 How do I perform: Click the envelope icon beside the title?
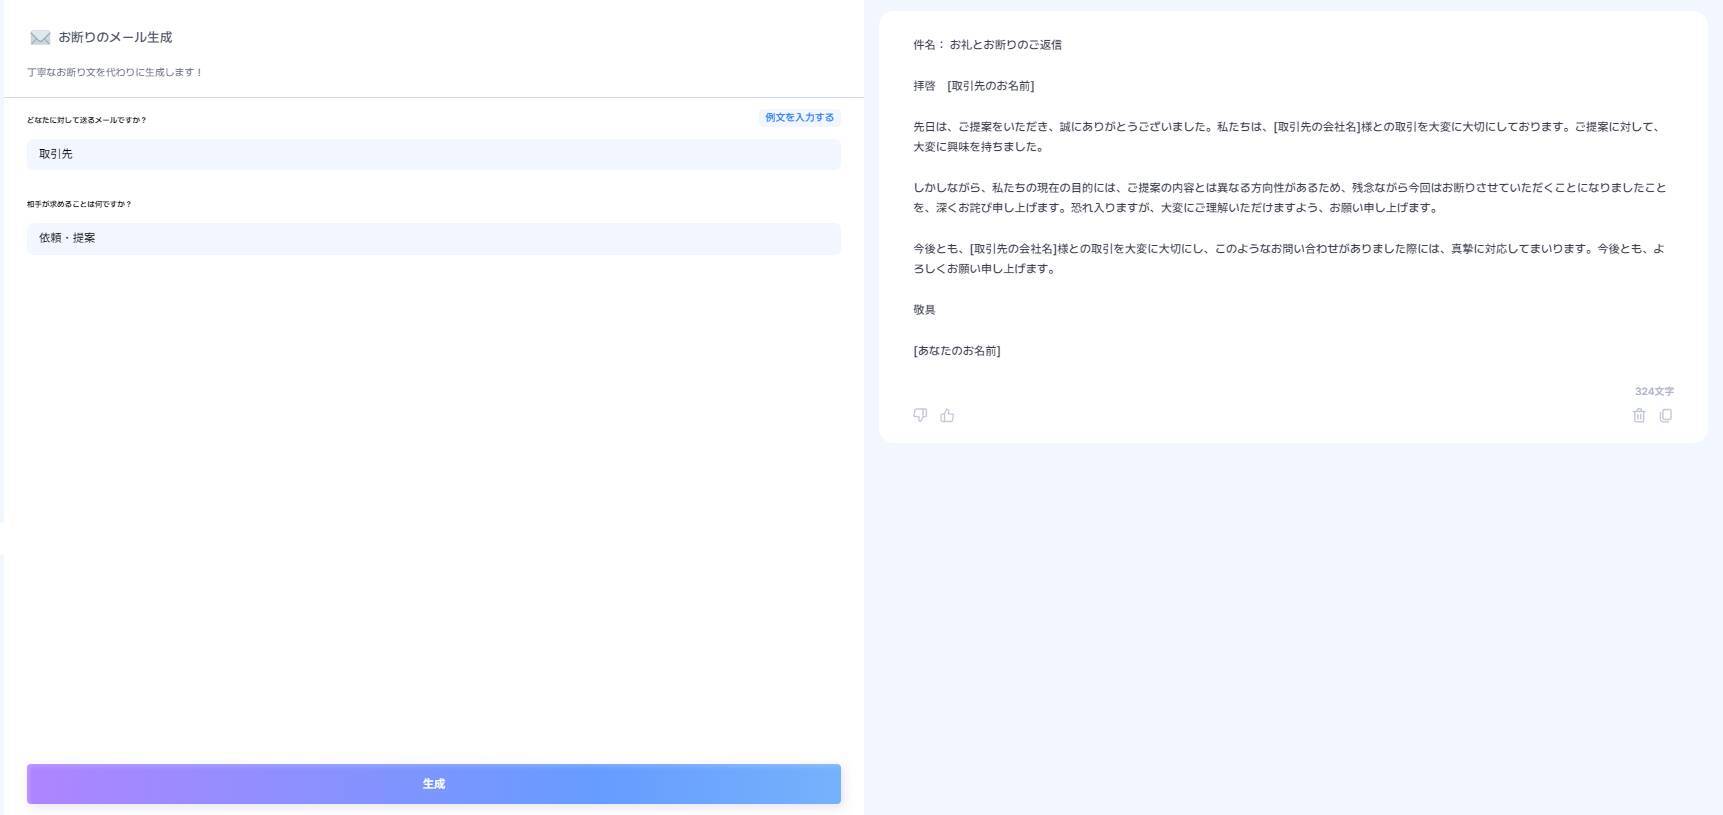point(40,38)
